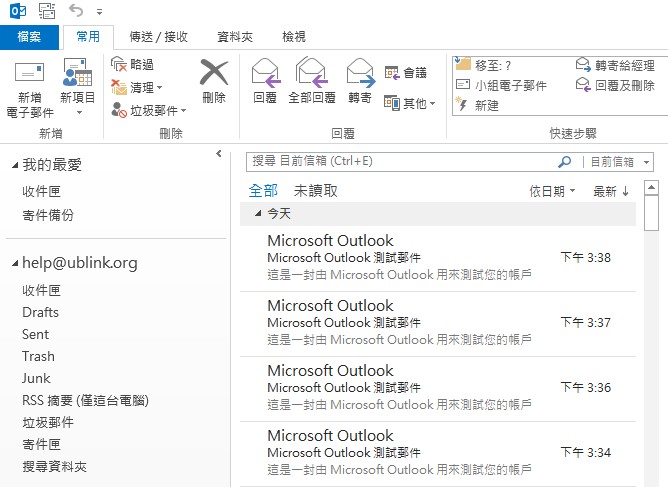Click the New Email (新增電子郵件) icon
The width and height of the screenshot is (668, 487).
click(29, 74)
